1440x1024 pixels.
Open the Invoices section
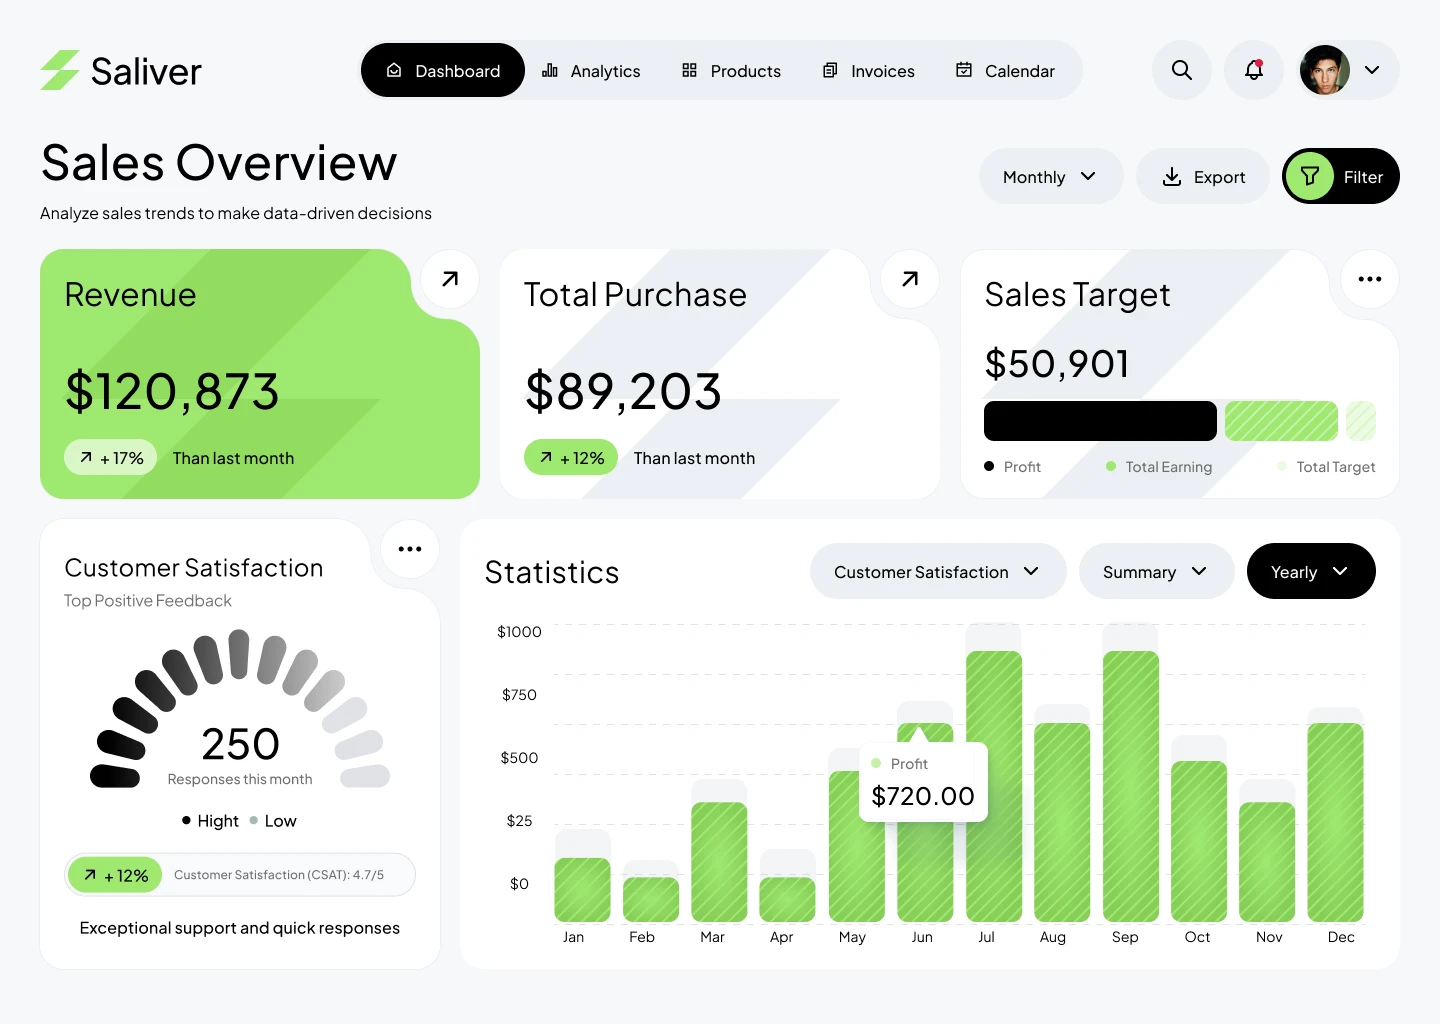(x=868, y=70)
